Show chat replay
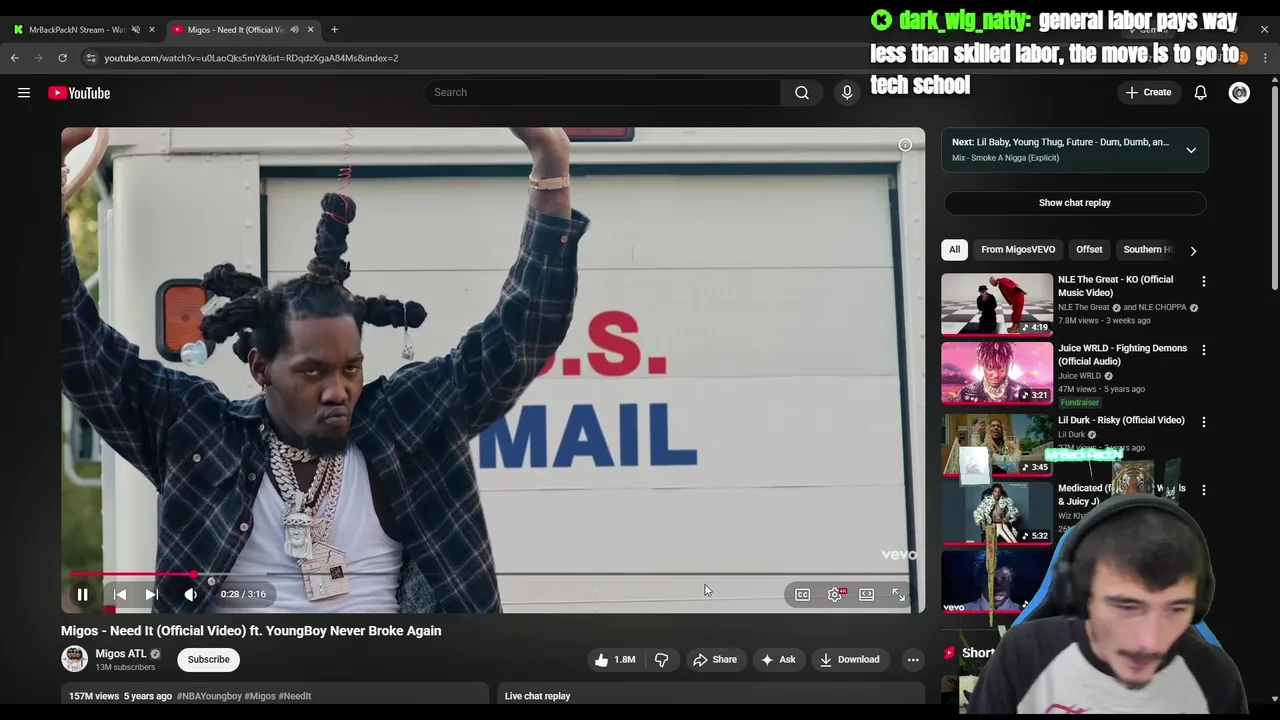1280x720 pixels. coord(1074,203)
